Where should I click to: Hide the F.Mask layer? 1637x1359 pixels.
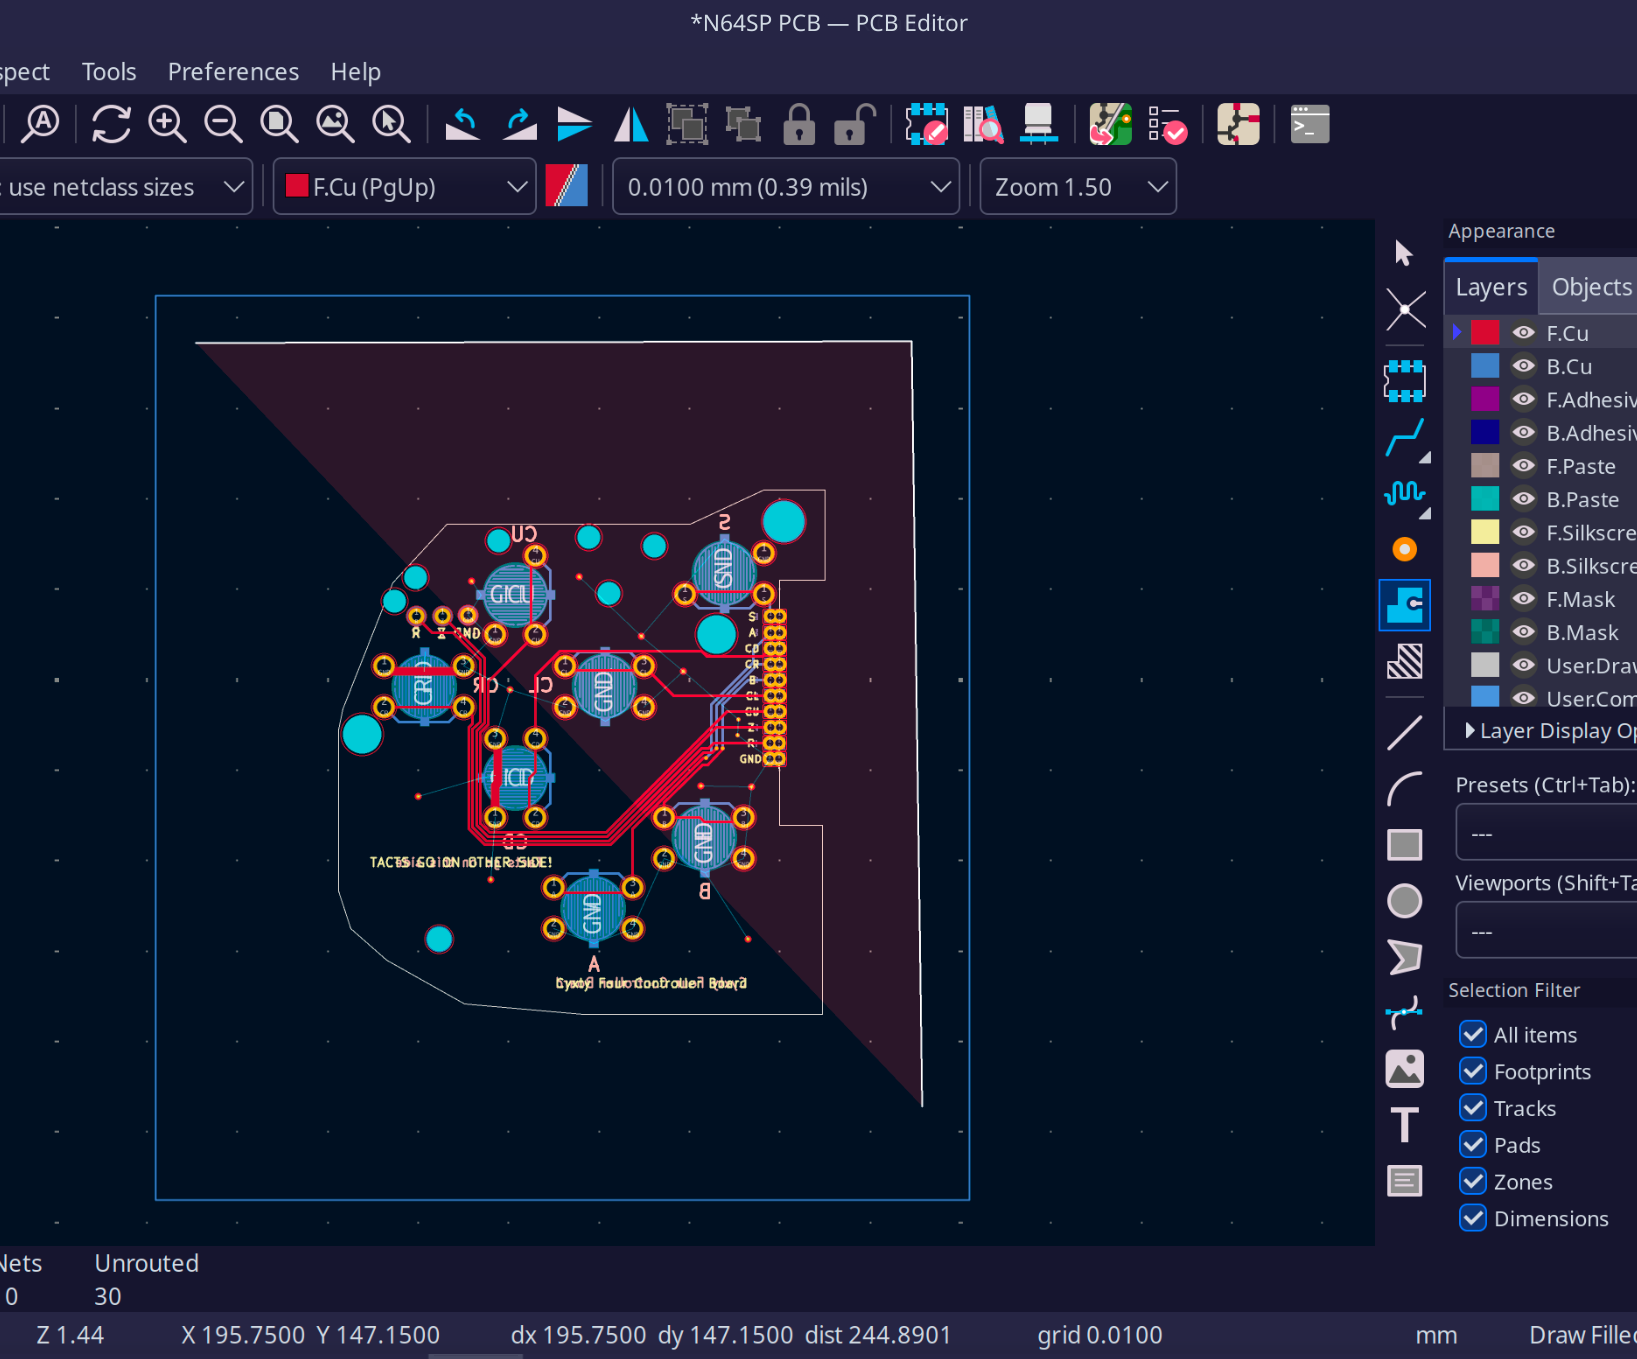pyautogui.click(x=1523, y=599)
